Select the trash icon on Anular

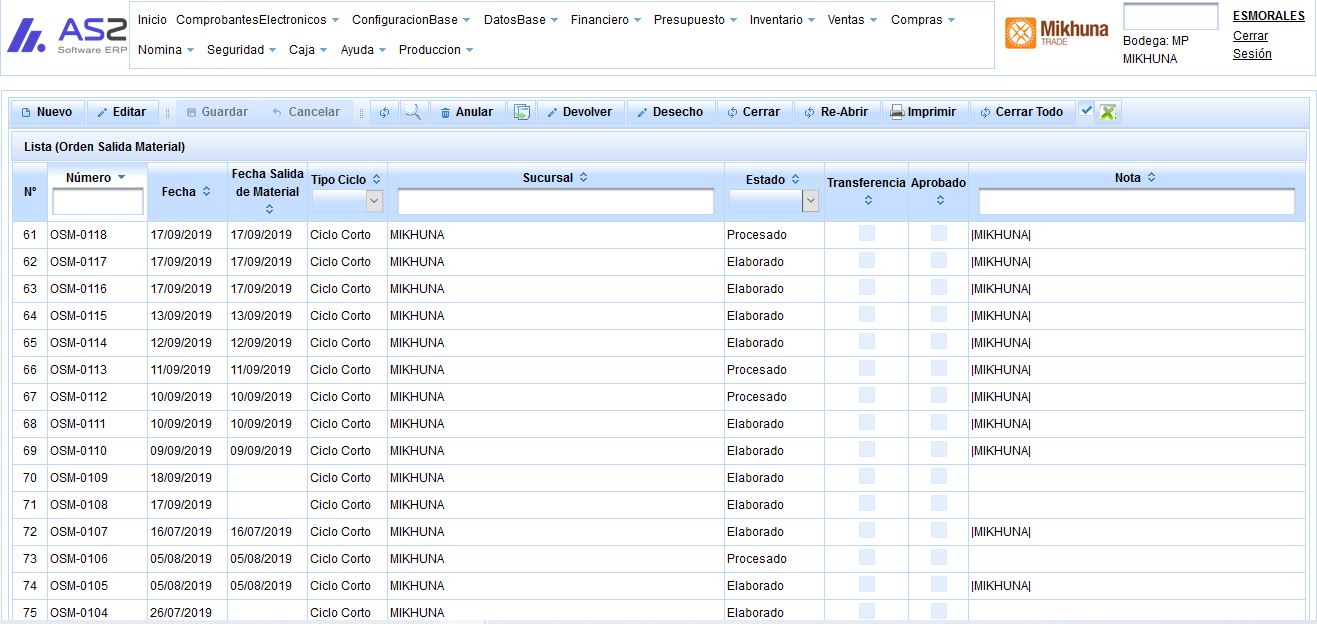446,112
